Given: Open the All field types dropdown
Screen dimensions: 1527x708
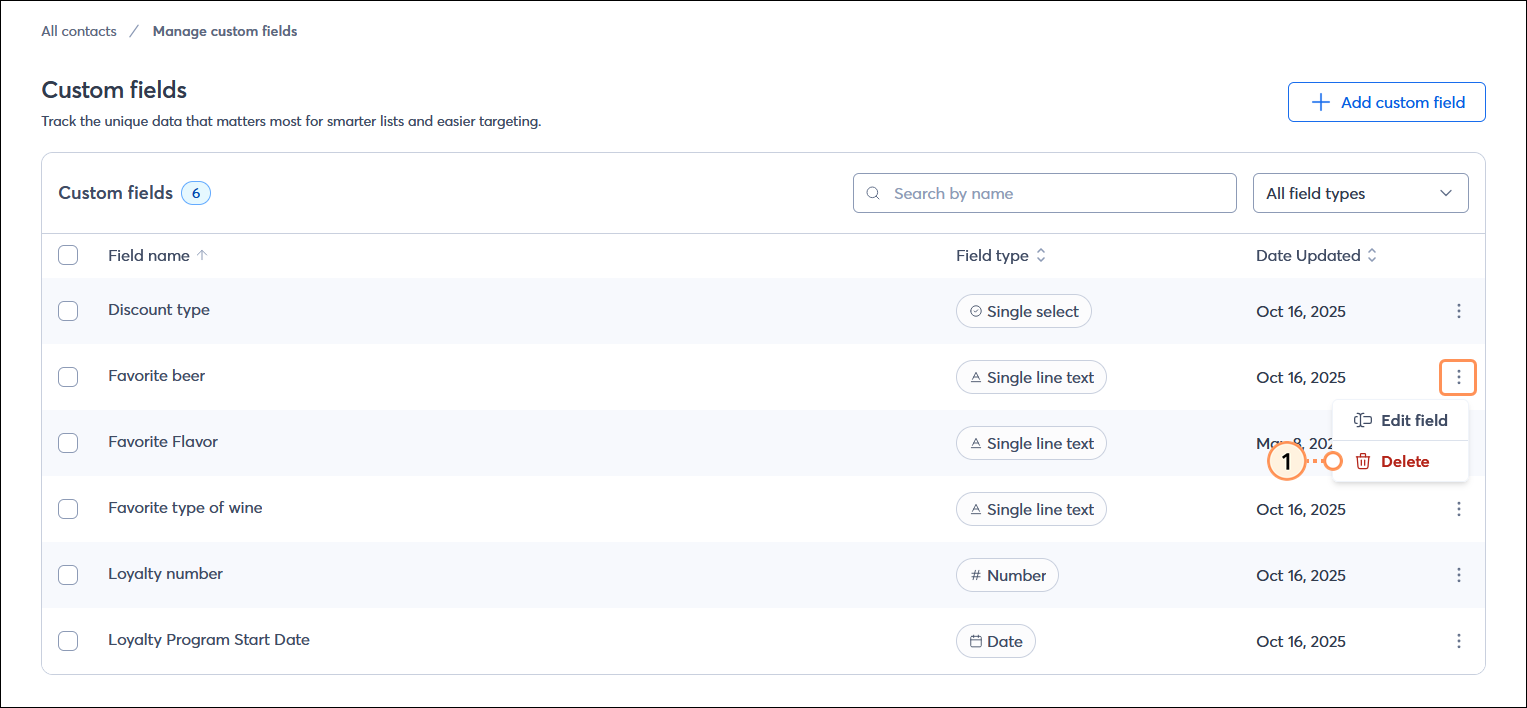Looking at the screenshot, I should [x=1360, y=192].
